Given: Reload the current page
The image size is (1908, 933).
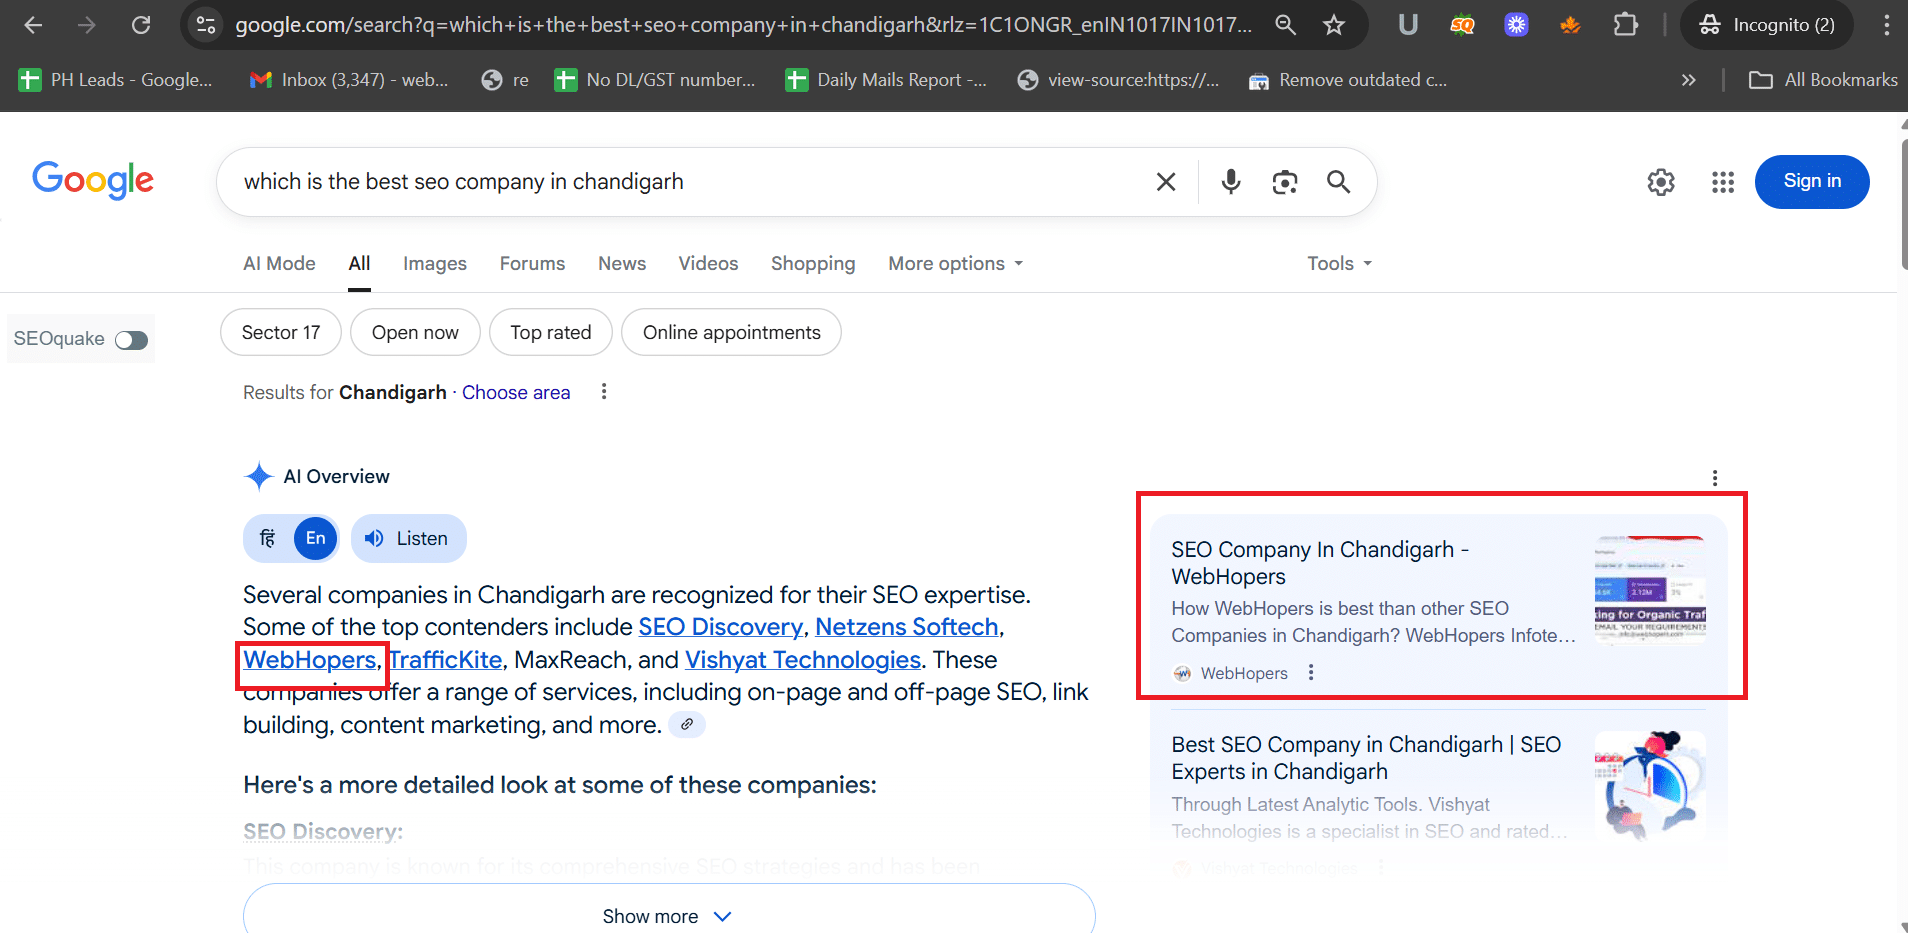Looking at the screenshot, I should click(141, 25).
